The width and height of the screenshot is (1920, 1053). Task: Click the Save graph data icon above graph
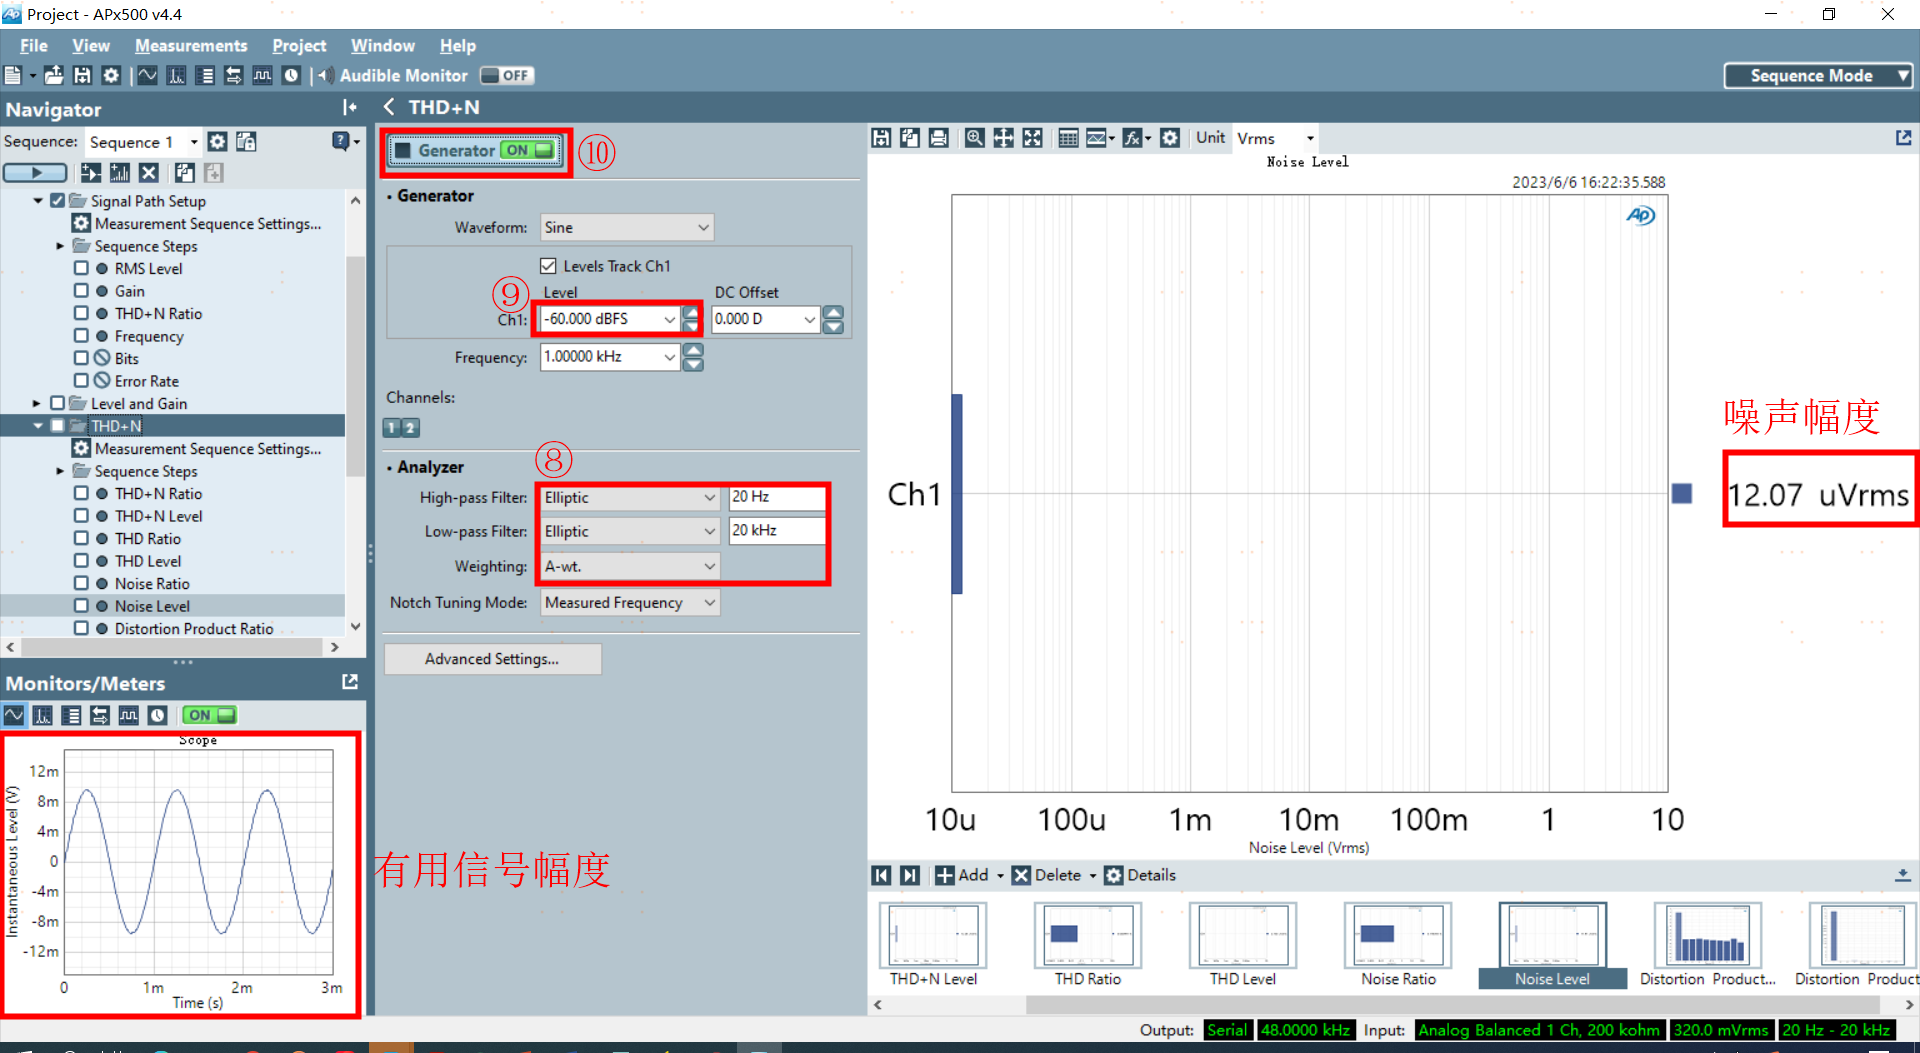(881, 138)
